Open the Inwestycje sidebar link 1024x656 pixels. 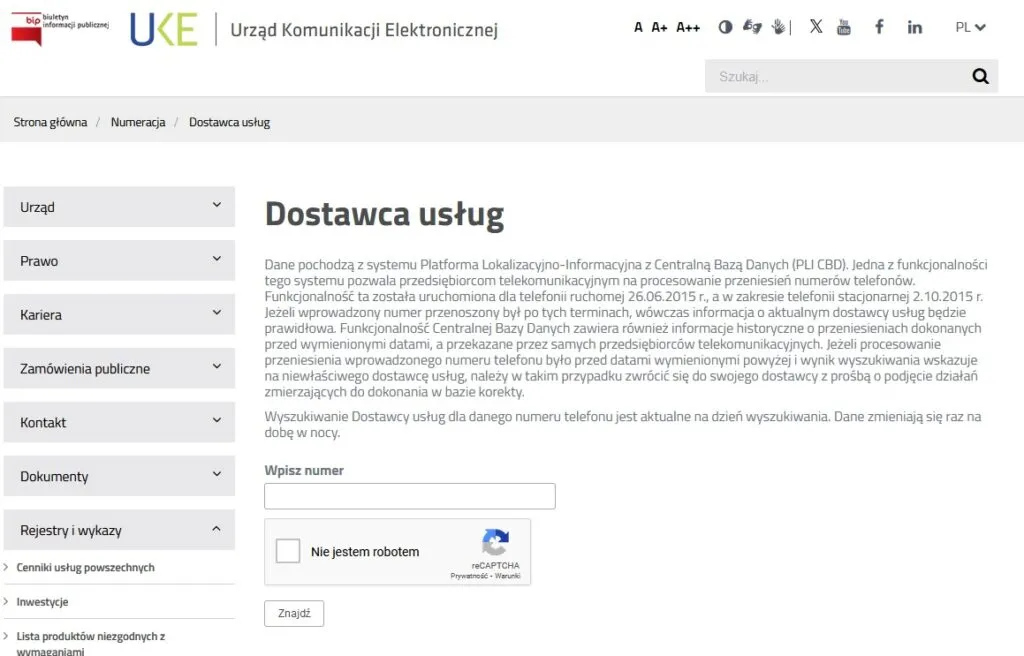click(42, 602)
